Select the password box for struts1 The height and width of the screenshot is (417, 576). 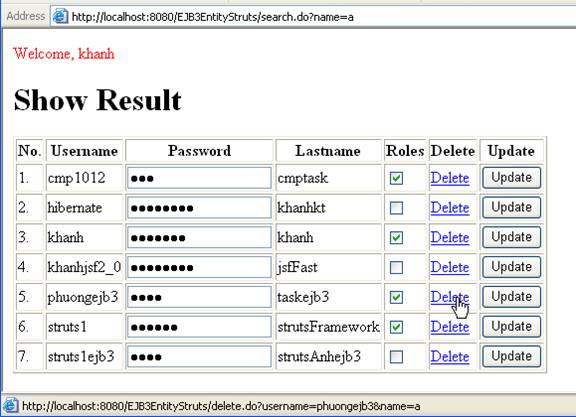[199, 327]
